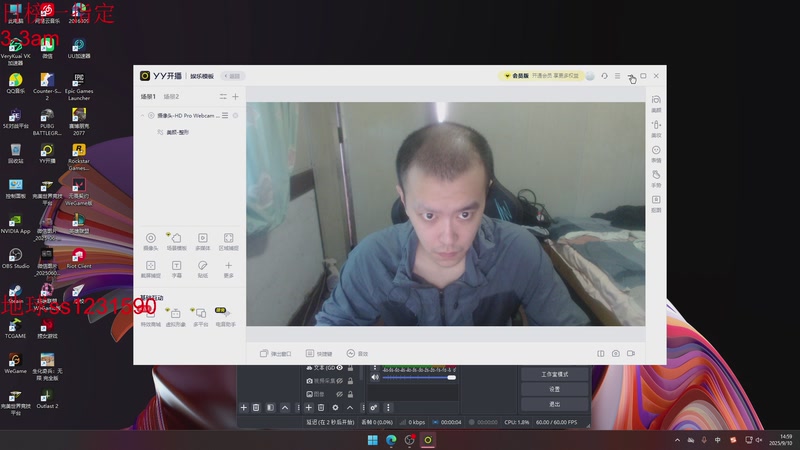Screen dimensions: 800x450
Task: Add a 字幕 subtitle source
Action: click(x=177, y=269)
